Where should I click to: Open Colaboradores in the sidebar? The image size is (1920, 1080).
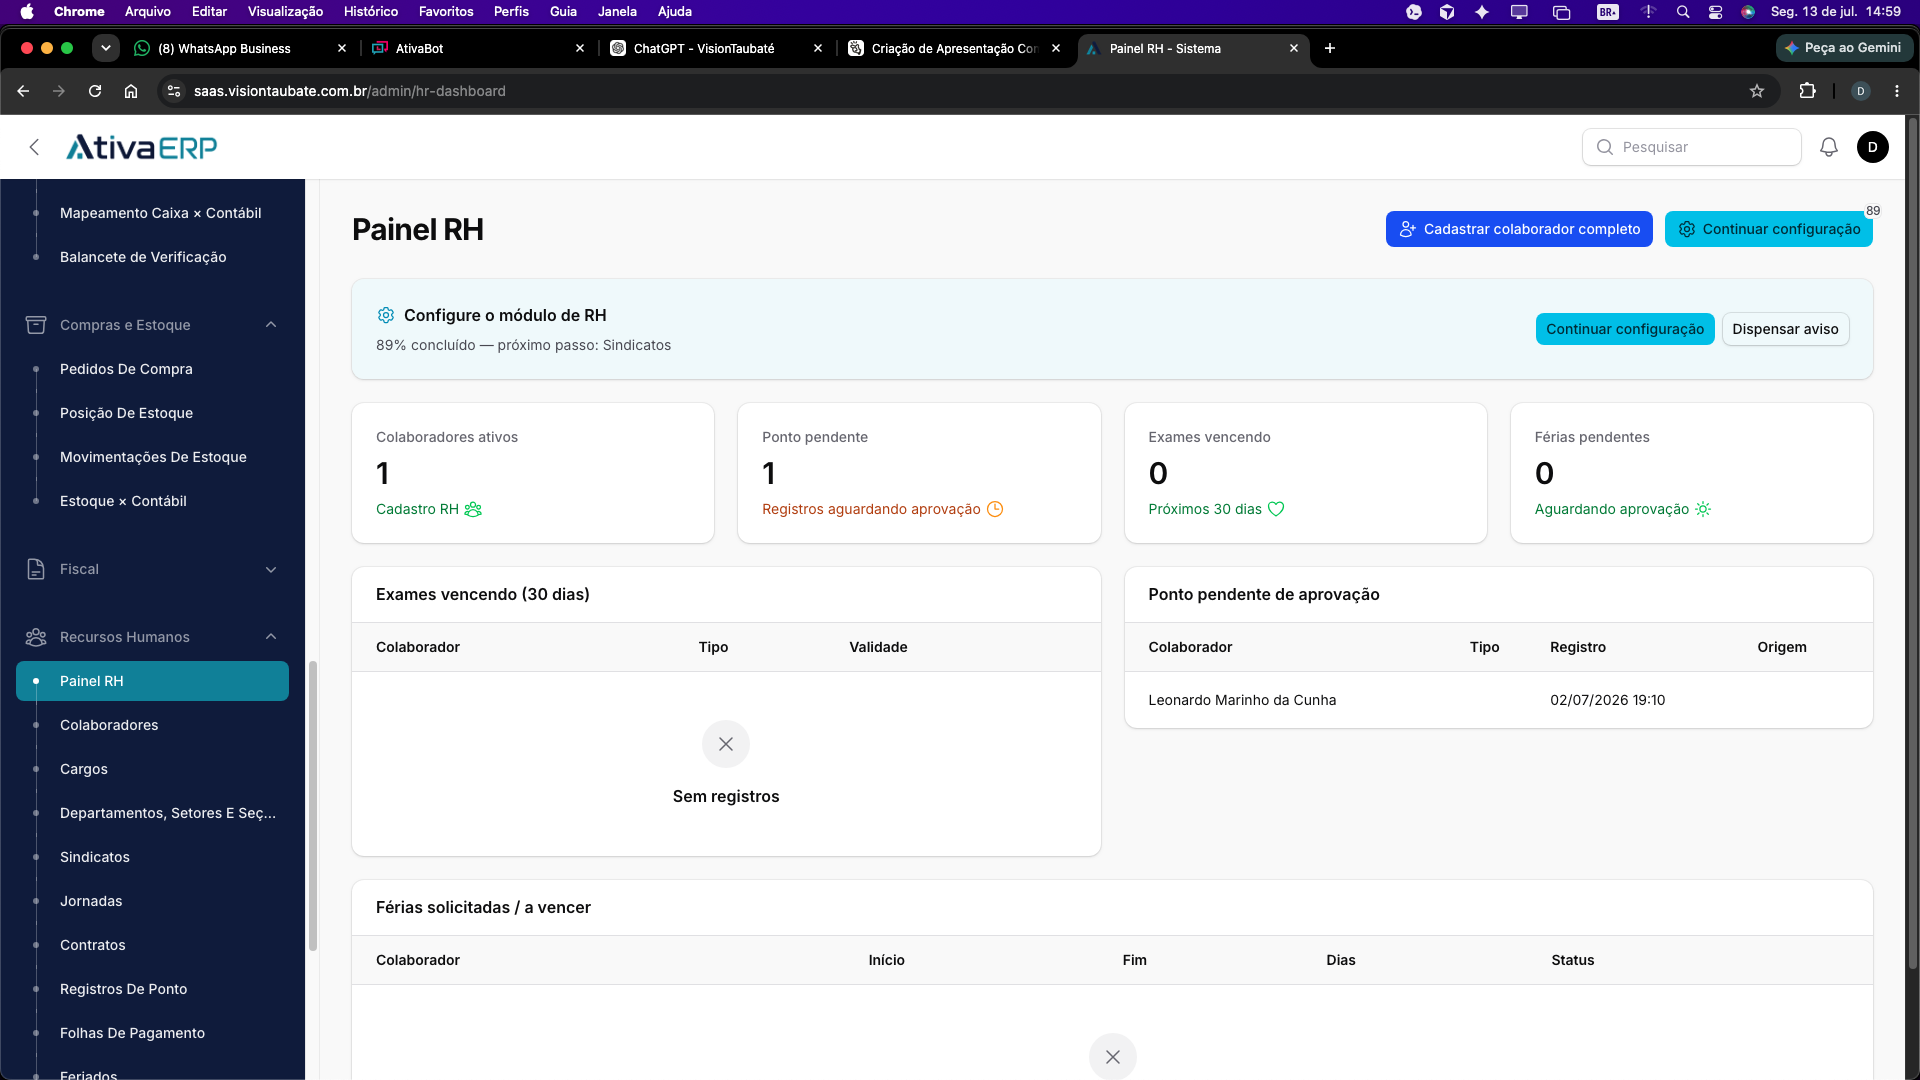coord(152,725)
